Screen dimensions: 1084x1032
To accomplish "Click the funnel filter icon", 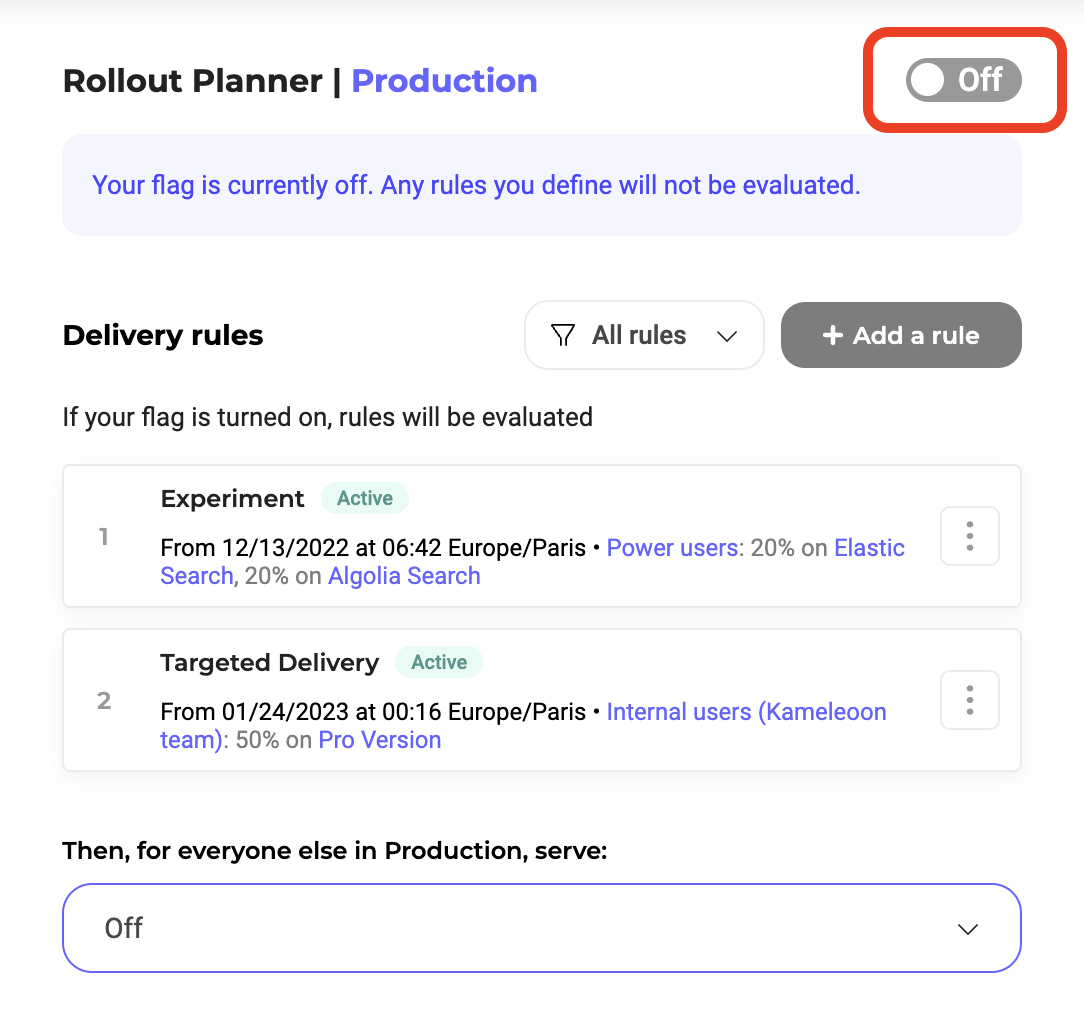I will 563,336.
